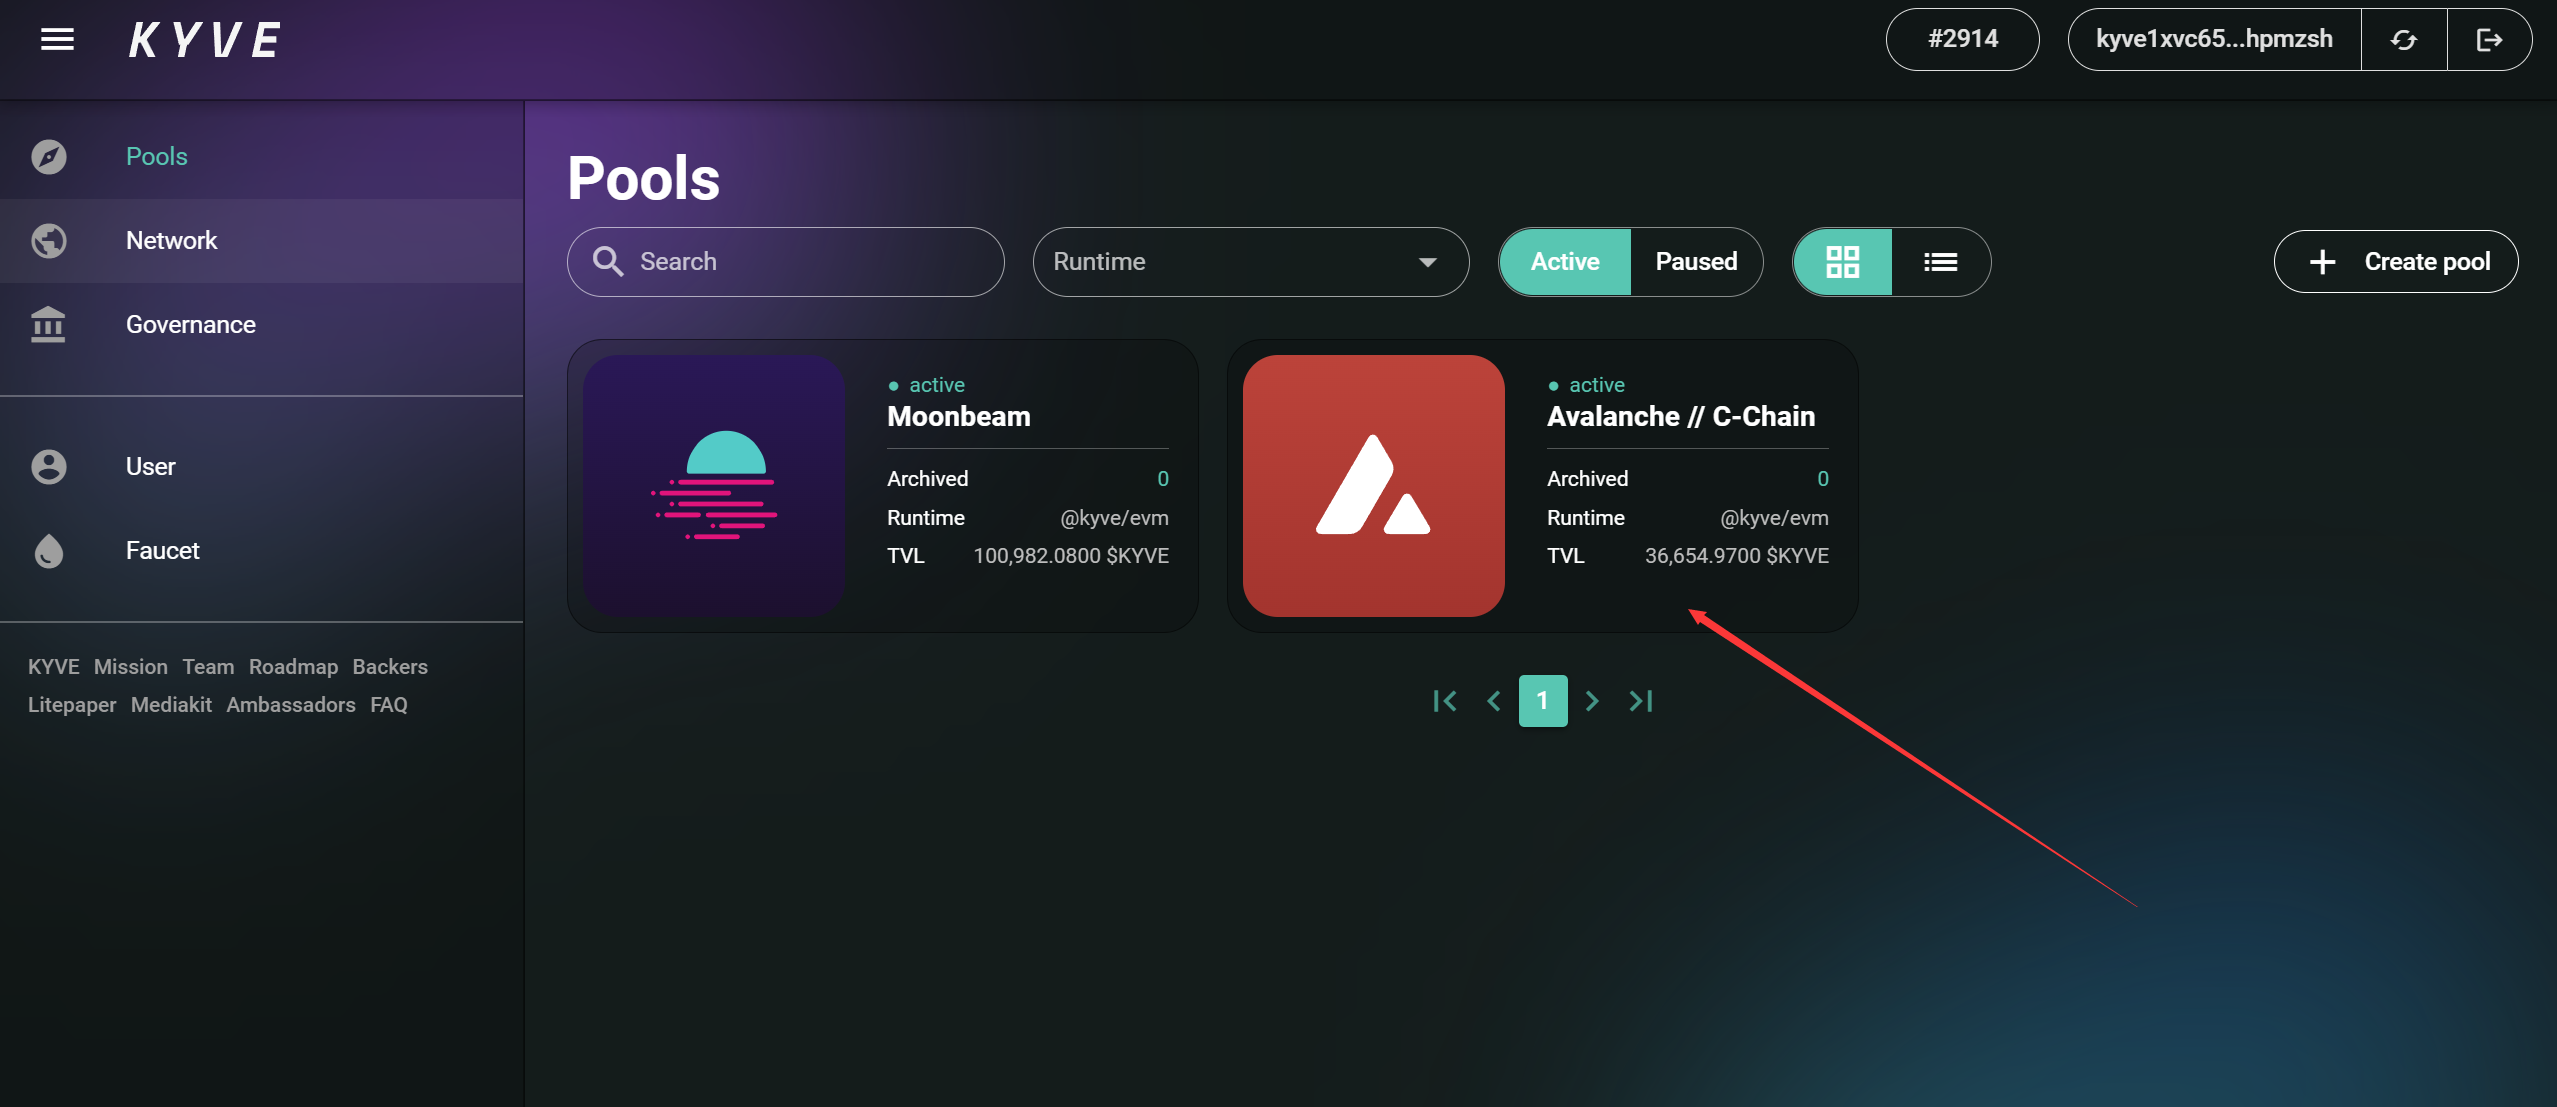Viewport: 2557px width, 1107px height.
Task: Click the logout icon
Action: [x=2489, y=40]
